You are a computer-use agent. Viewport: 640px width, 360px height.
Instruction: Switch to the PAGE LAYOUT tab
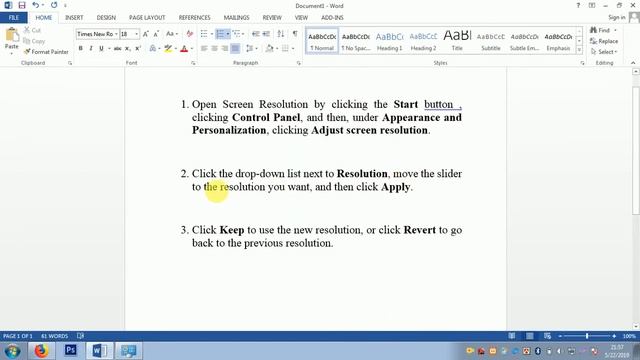point(147,18)
